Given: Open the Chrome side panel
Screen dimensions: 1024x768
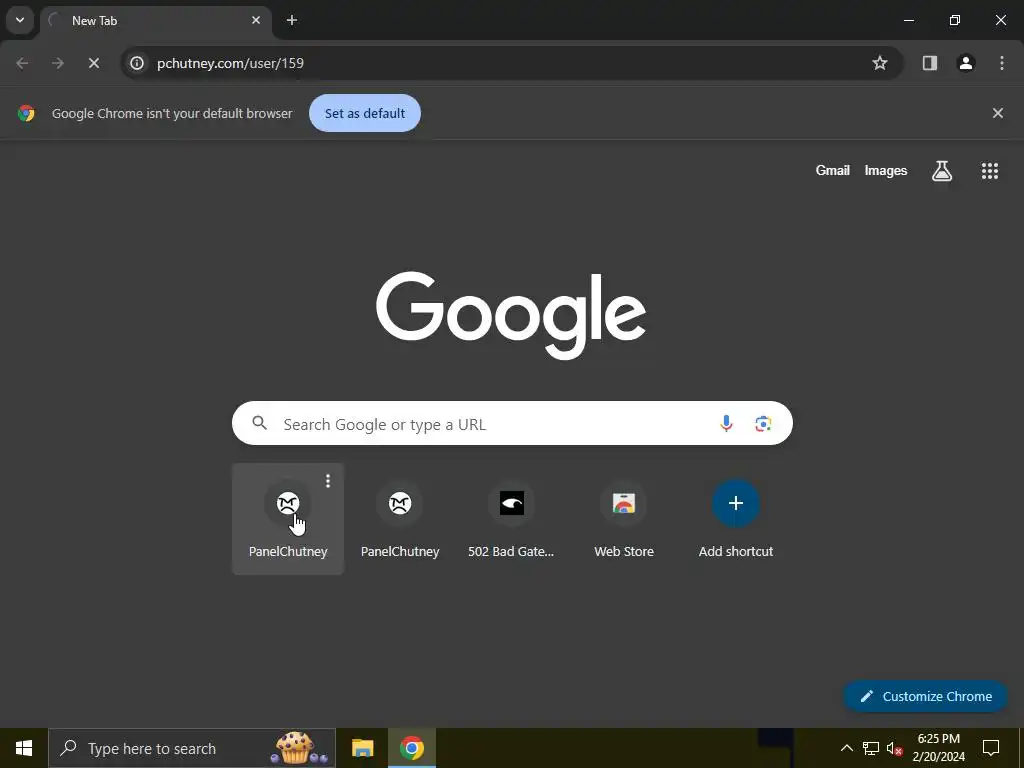Looking at the screenshot, I should click(x=930, y=63).
